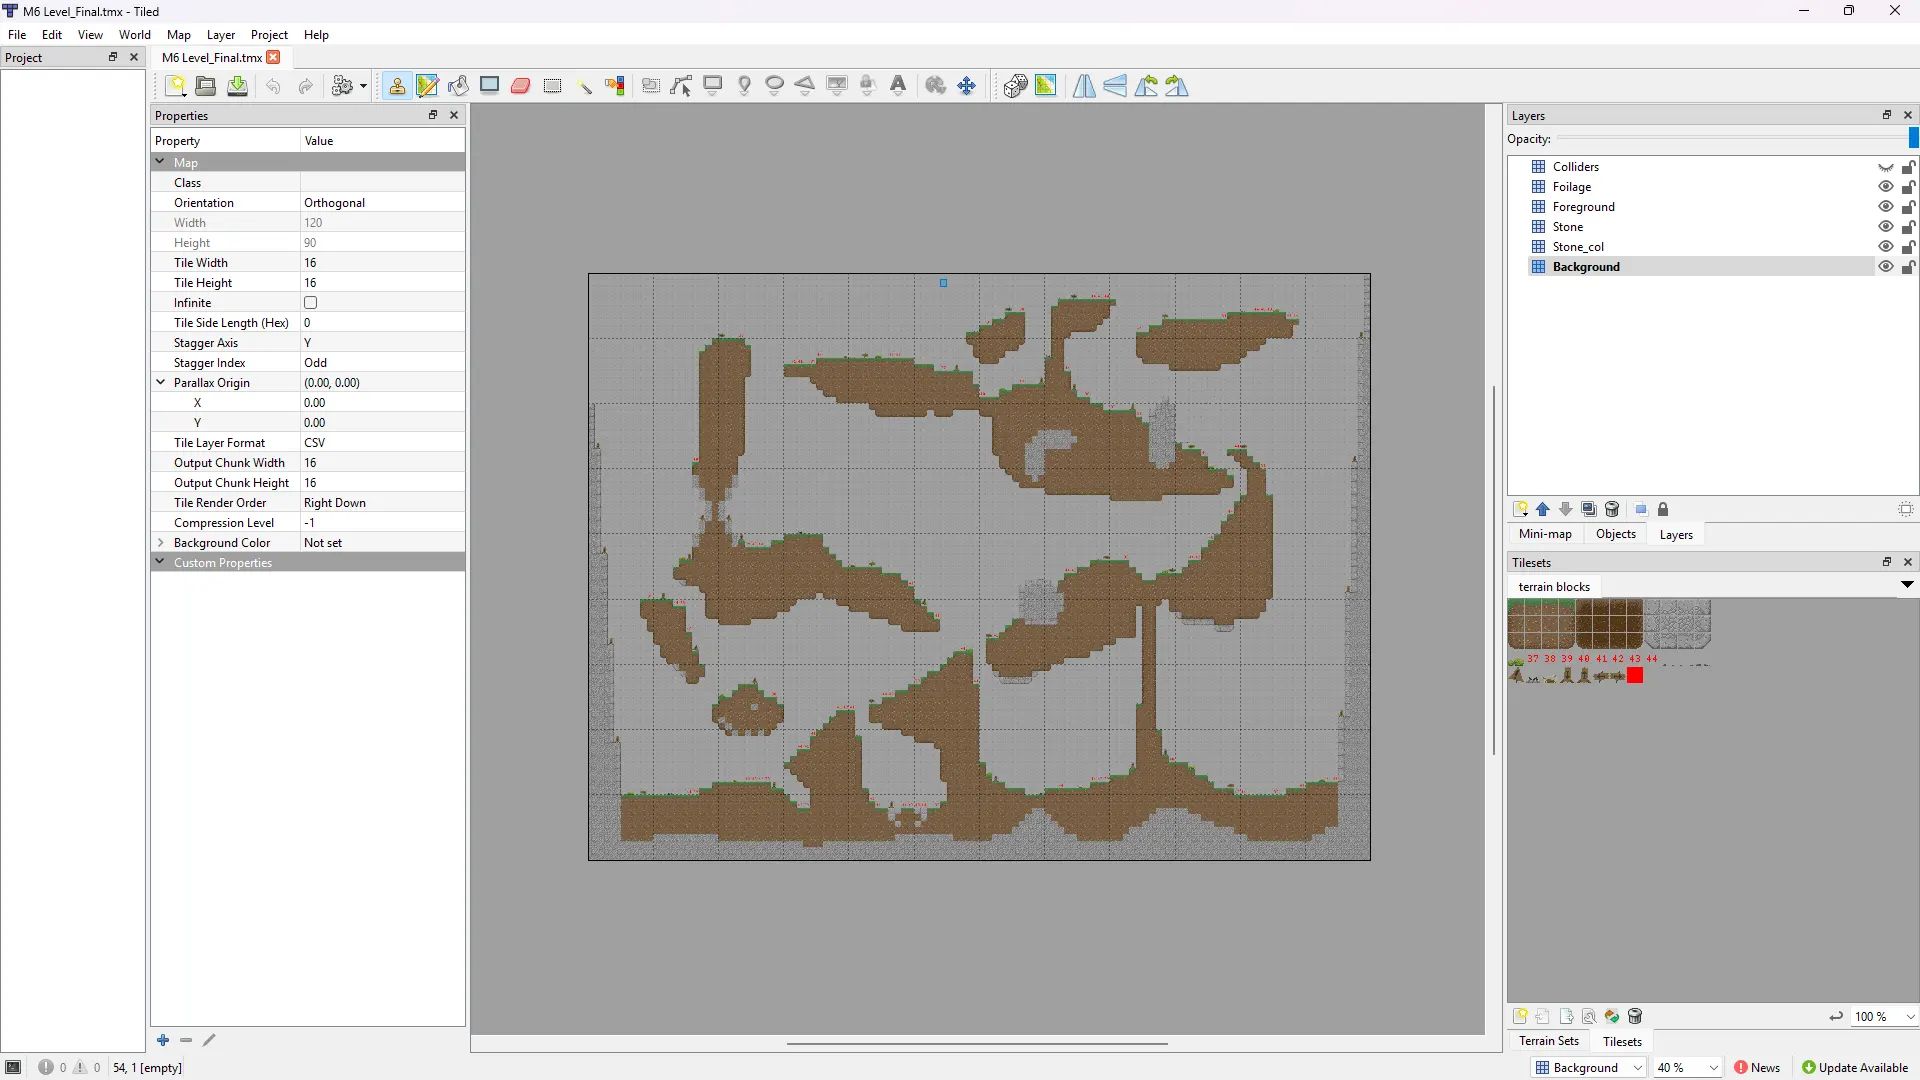Click the Flip Horizontal icon

tap(1084, 86)
